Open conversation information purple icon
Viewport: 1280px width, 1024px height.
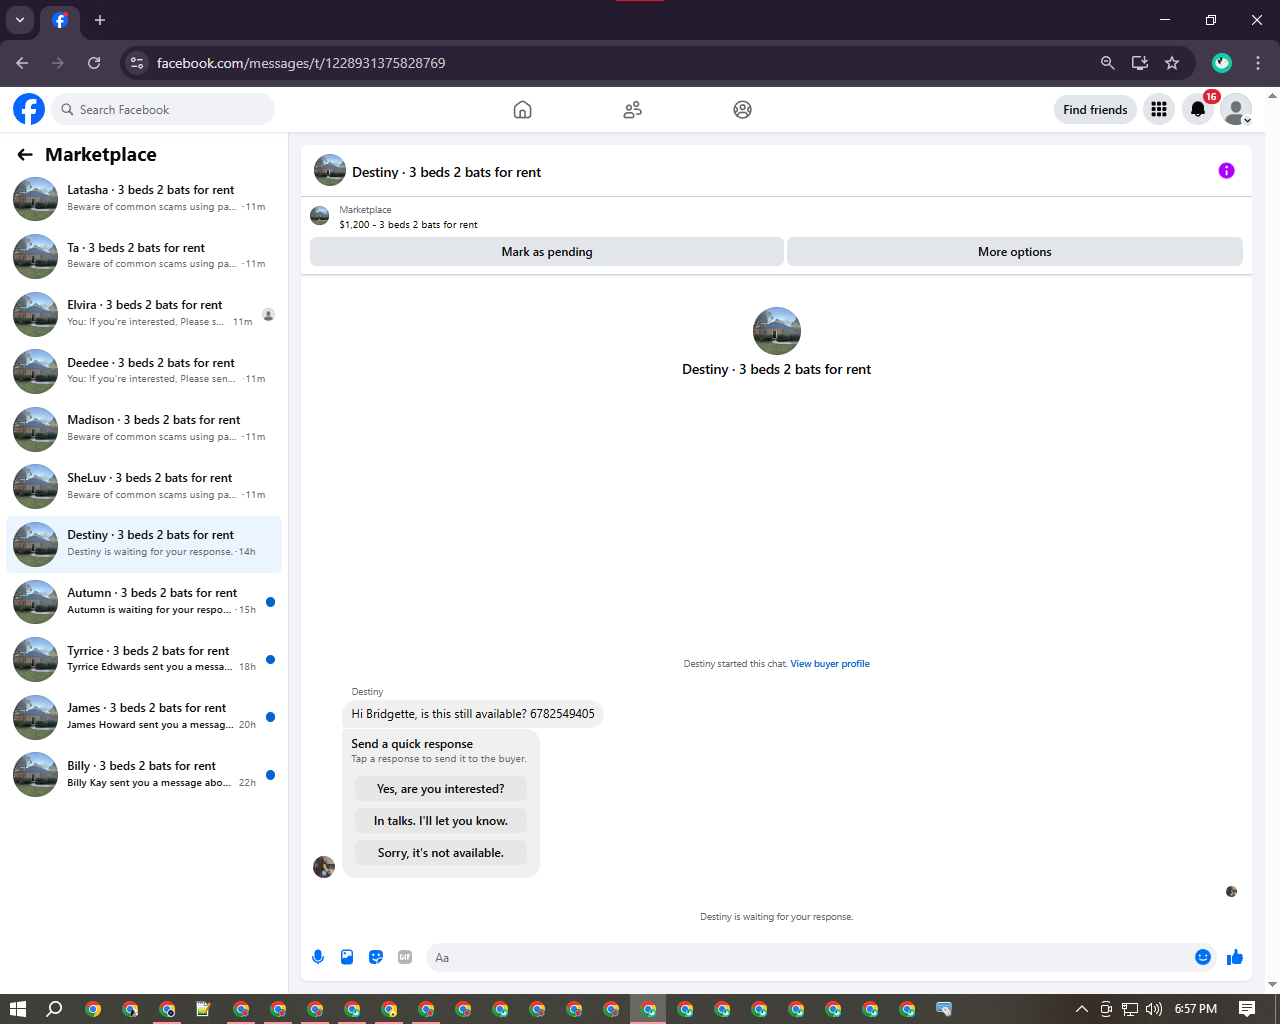coord(1226,171)
